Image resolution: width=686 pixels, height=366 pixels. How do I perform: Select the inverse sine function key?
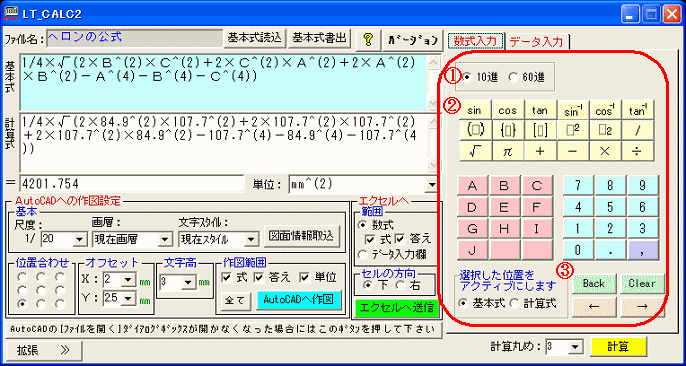pyautogui.click(x=573, y=110)
